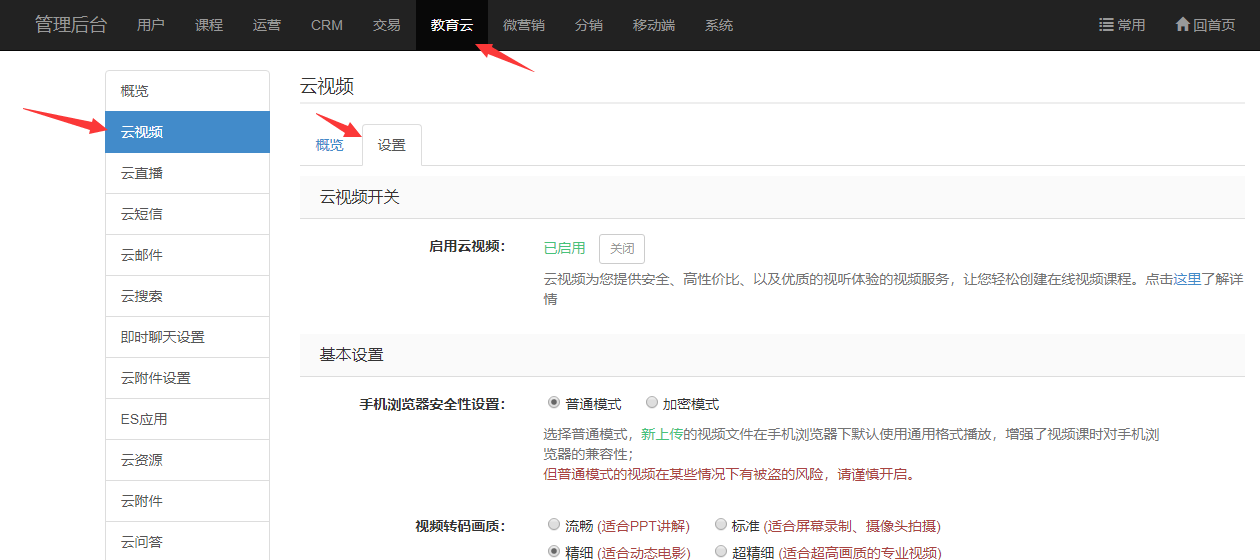Open the 微营销 navigation item
This screenshot has width=1260, height=560.
[x=523, y=25]
